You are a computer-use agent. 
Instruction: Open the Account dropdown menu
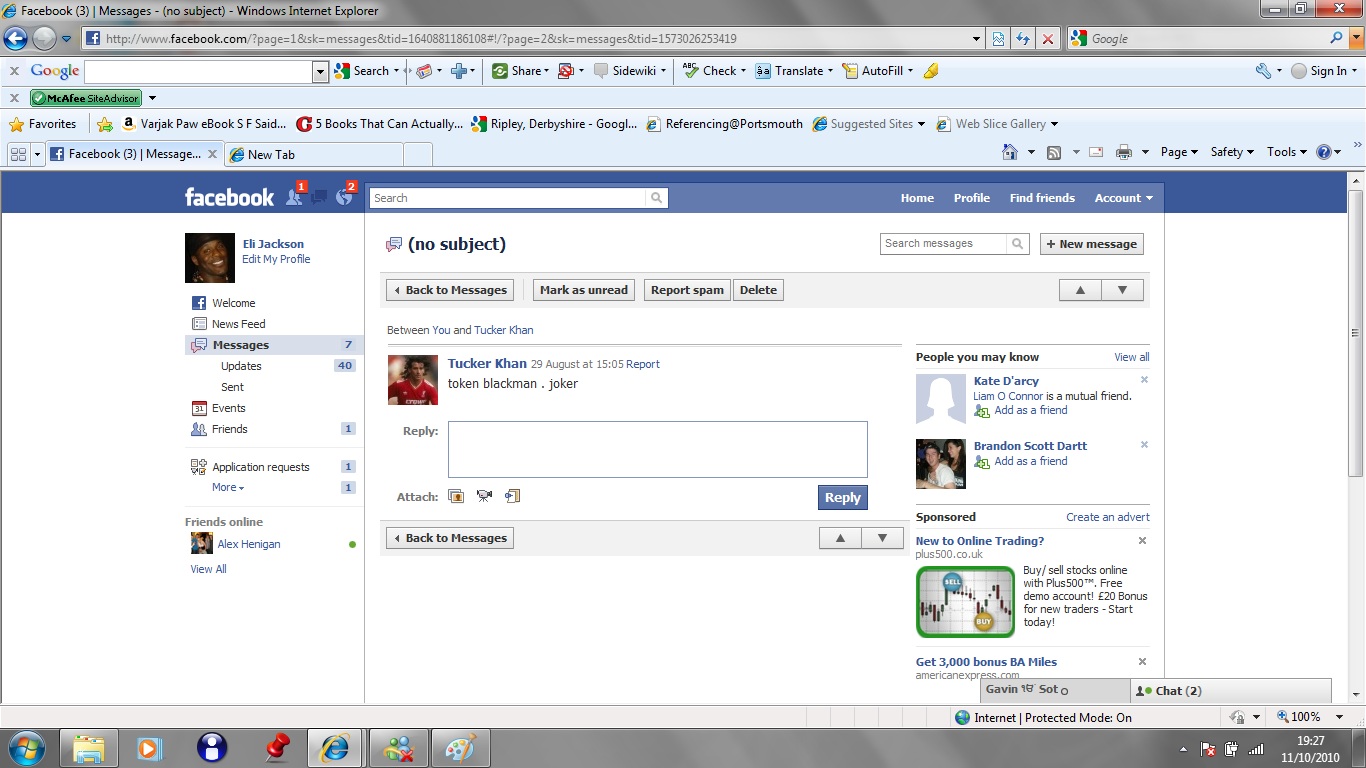coord(1123,198)
